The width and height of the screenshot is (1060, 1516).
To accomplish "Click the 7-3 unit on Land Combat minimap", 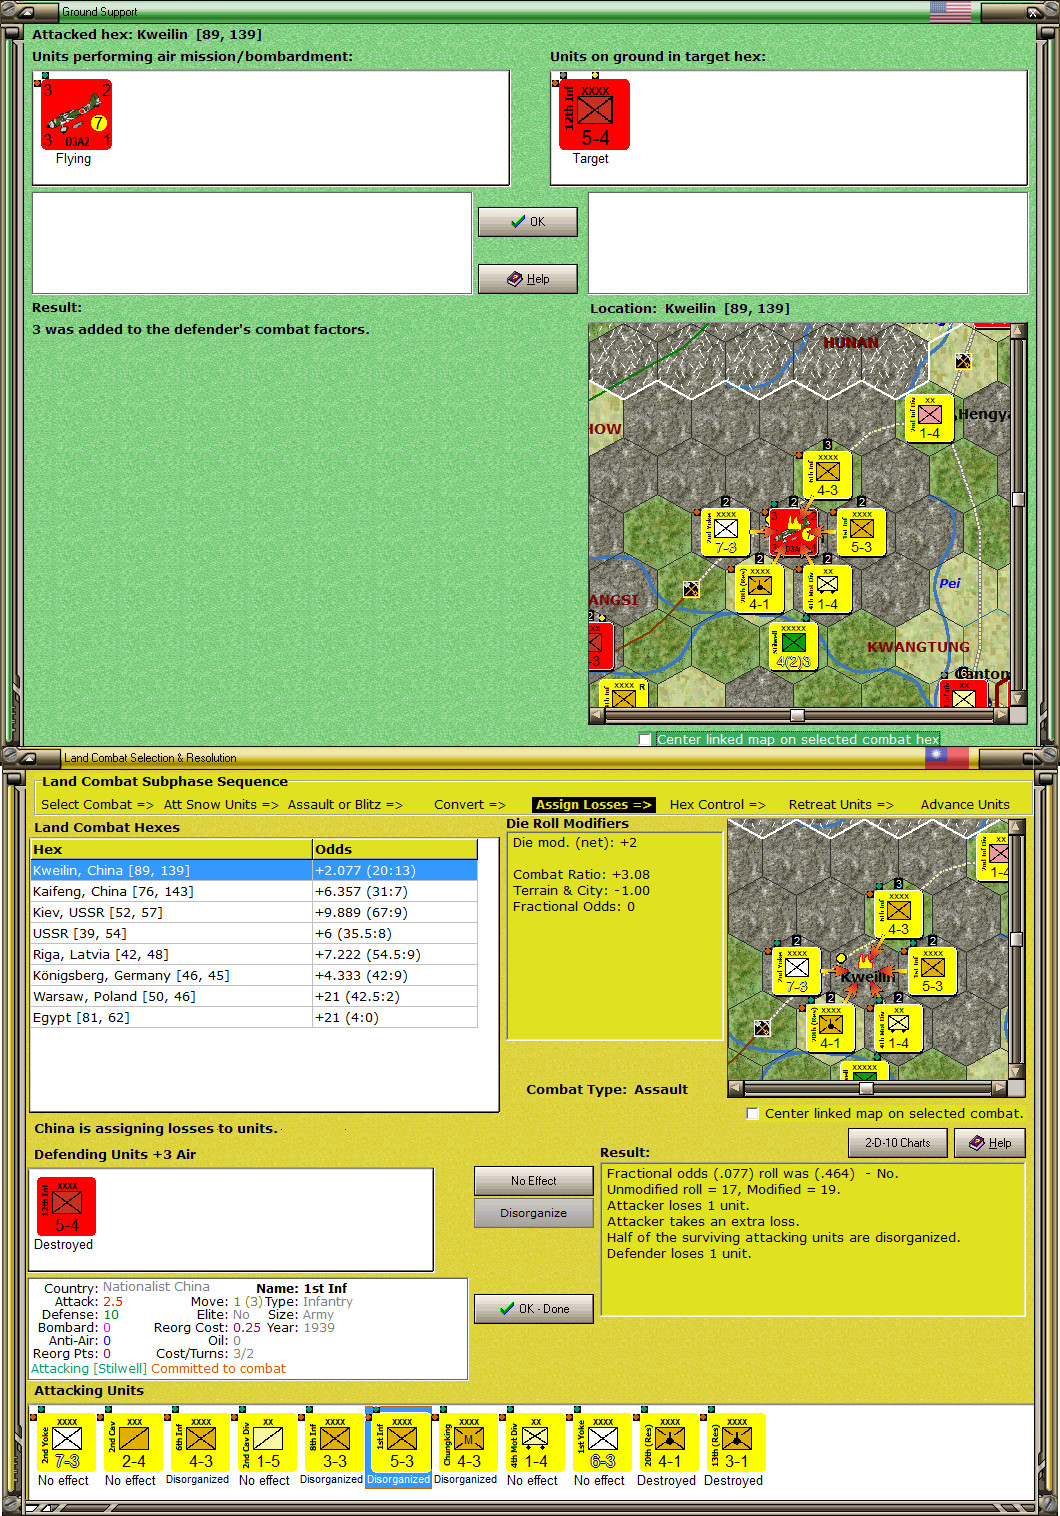I will point(796,971).
